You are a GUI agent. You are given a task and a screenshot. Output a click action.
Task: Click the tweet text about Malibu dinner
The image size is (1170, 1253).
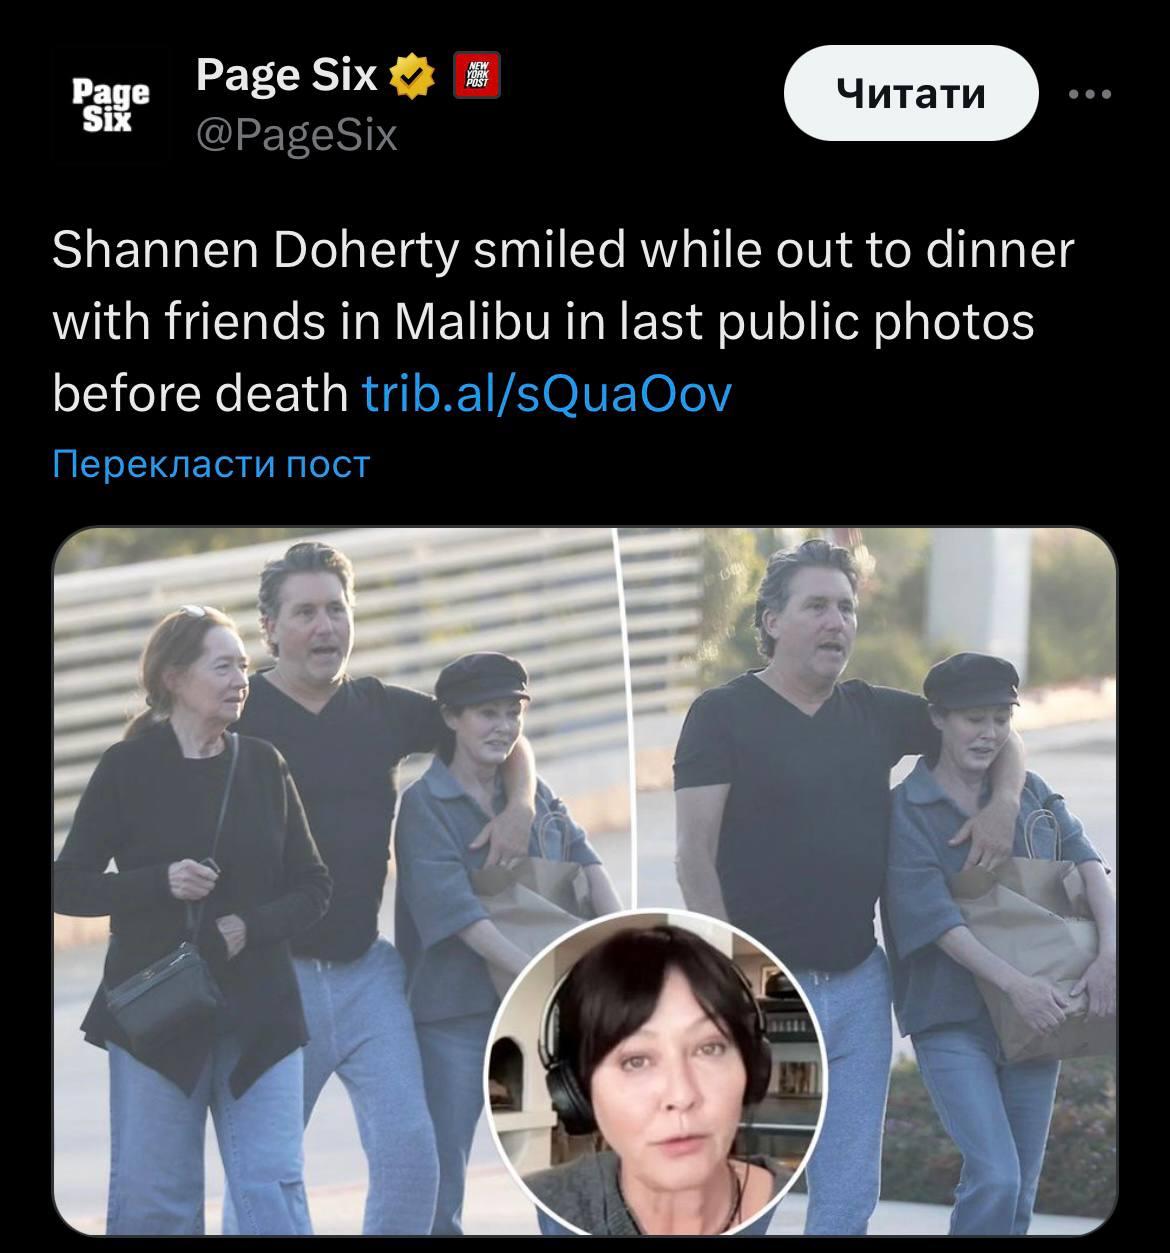tap(563, 322)
